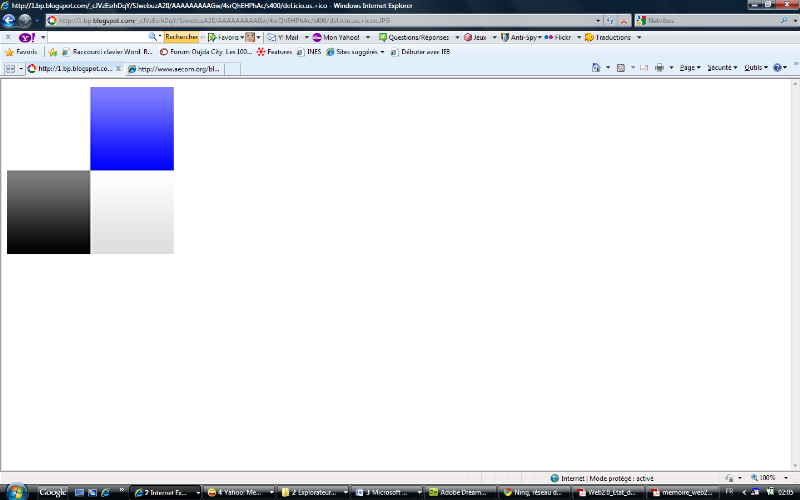
Task: Click the RSS feeds icon
Action: (620, 67)
